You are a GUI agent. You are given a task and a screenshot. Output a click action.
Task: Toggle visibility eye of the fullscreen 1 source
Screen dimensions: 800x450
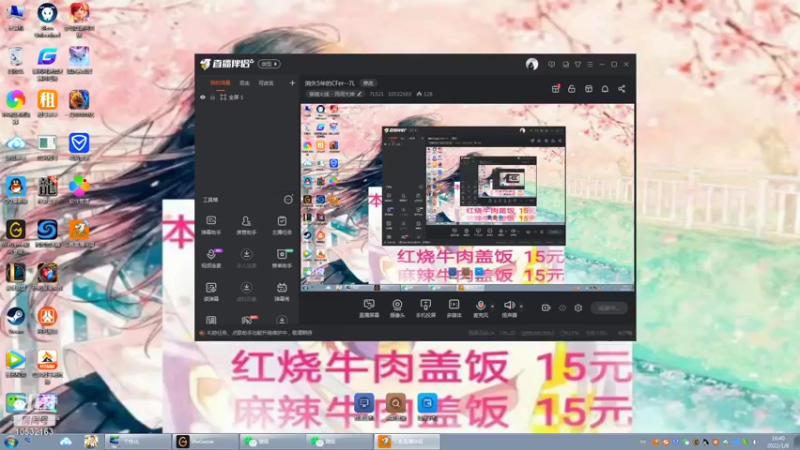203,97
